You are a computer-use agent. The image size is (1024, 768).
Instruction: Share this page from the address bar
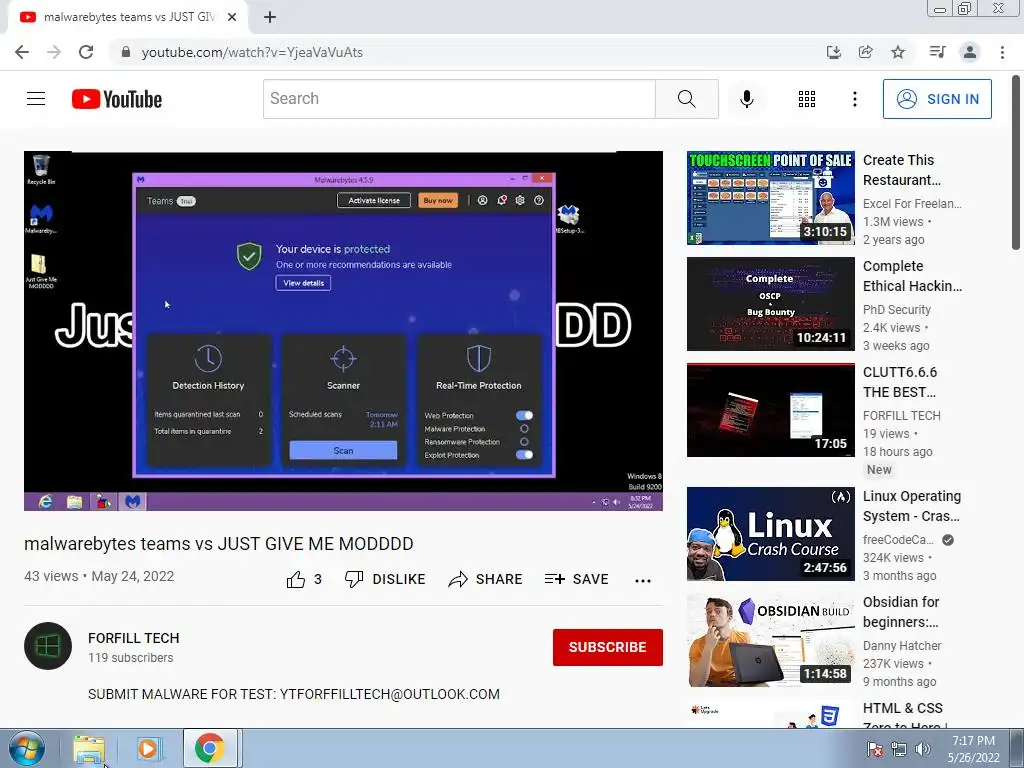pos(866,52)
